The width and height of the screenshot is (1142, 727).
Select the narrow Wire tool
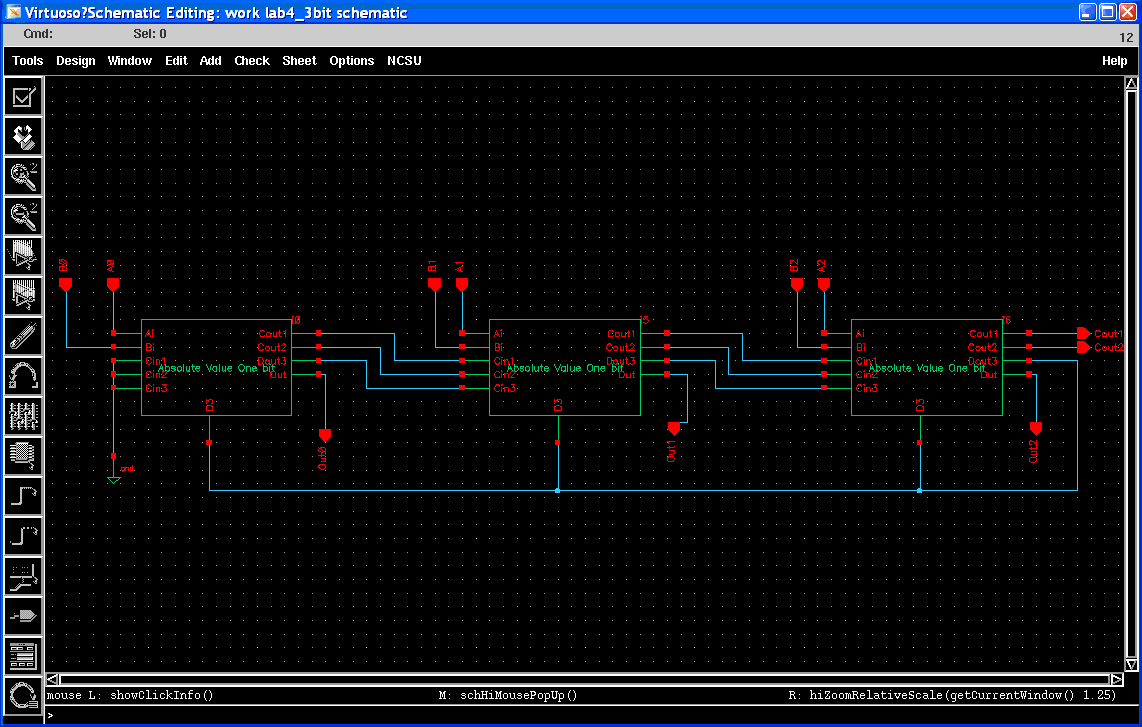point(23,496)
